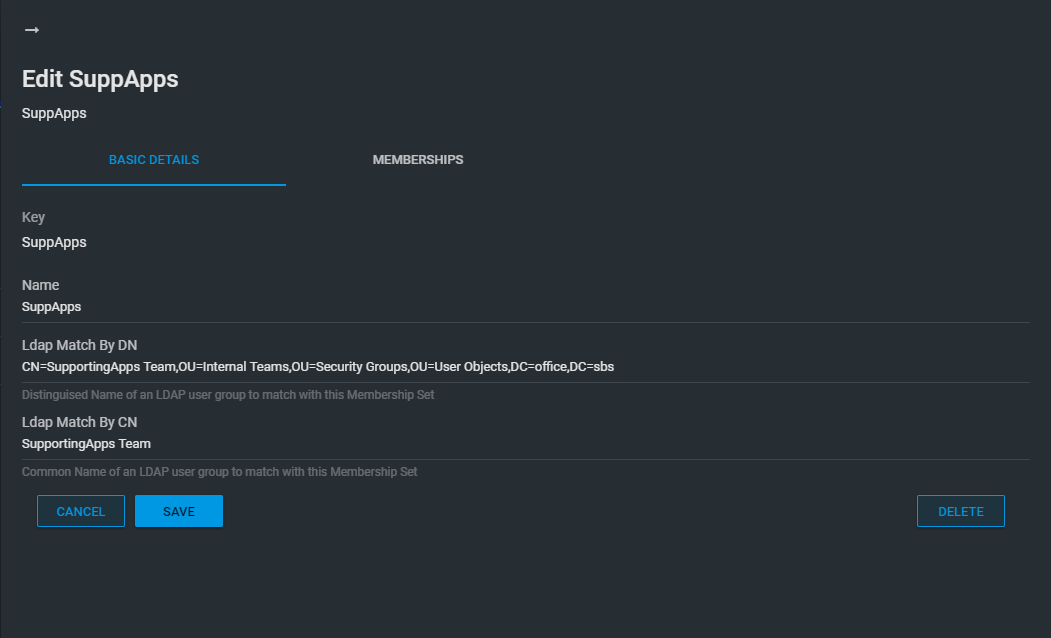Click the Name field label
The height and width of the screenshot is (638, 1051).
[x=40, y=285]
